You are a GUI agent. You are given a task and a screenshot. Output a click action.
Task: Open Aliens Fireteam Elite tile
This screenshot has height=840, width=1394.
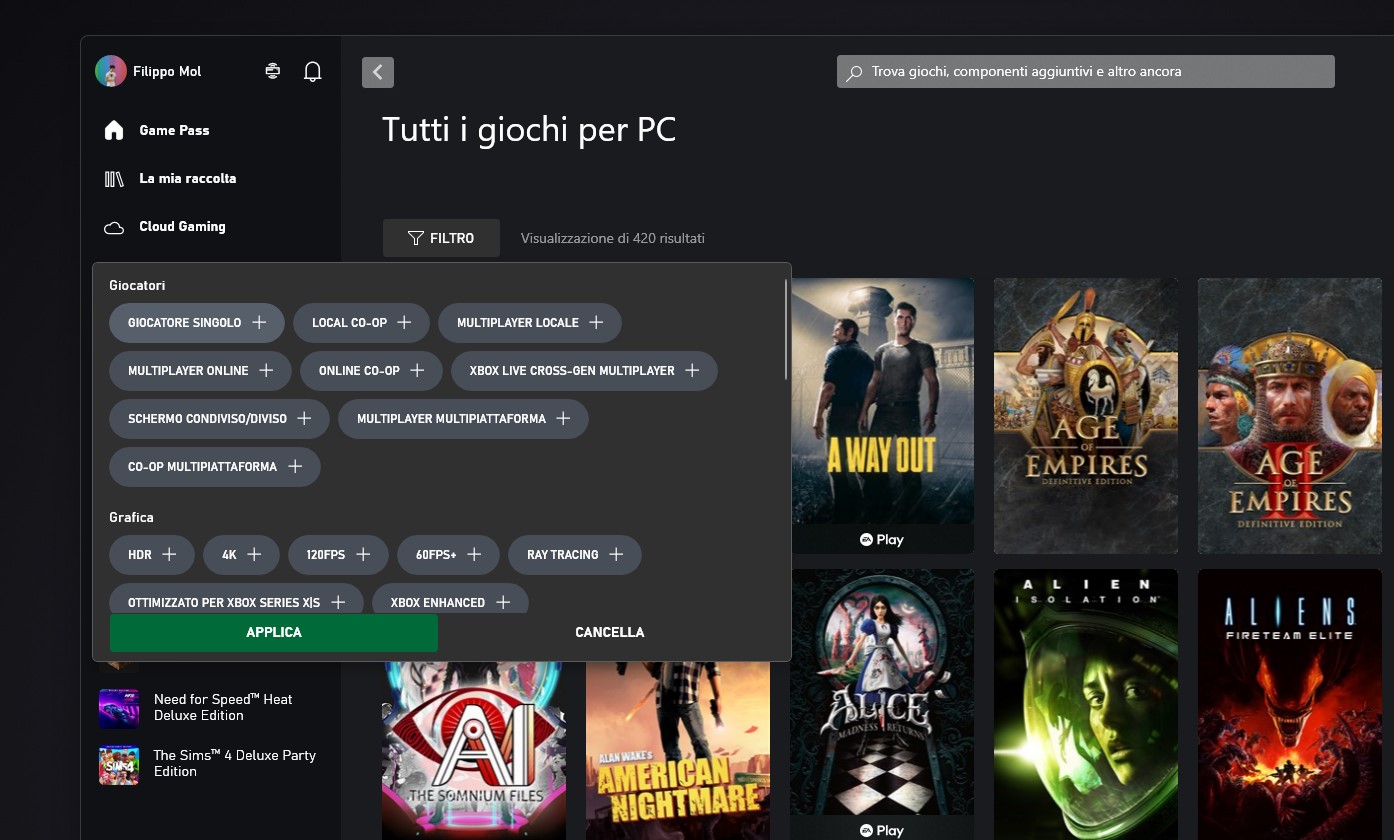point(1290,705)
